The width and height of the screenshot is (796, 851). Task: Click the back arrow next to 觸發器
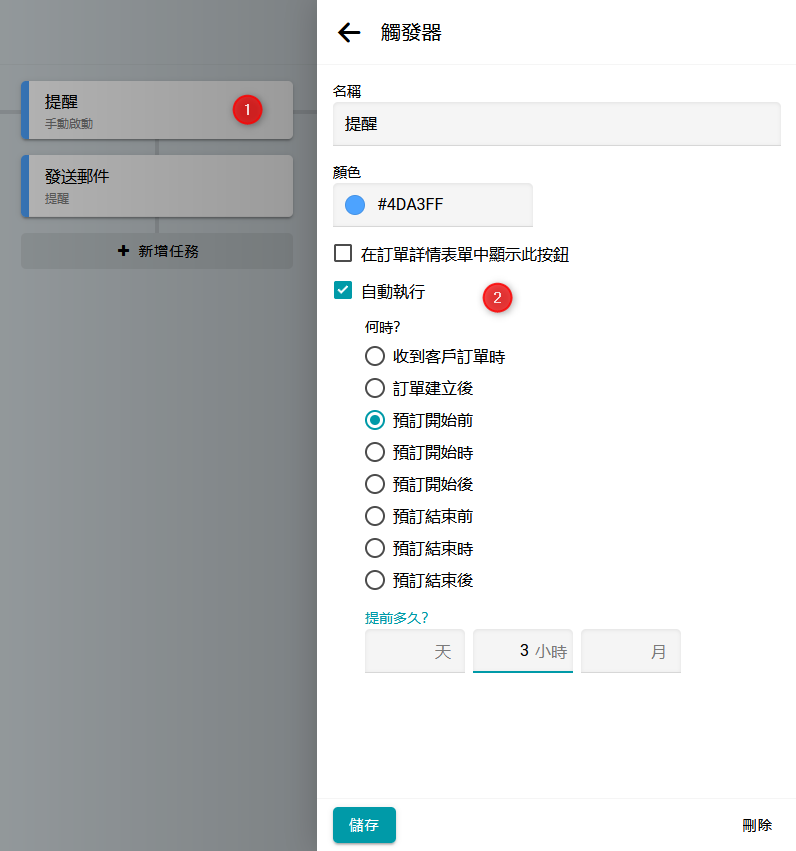(x=349, y=33)
